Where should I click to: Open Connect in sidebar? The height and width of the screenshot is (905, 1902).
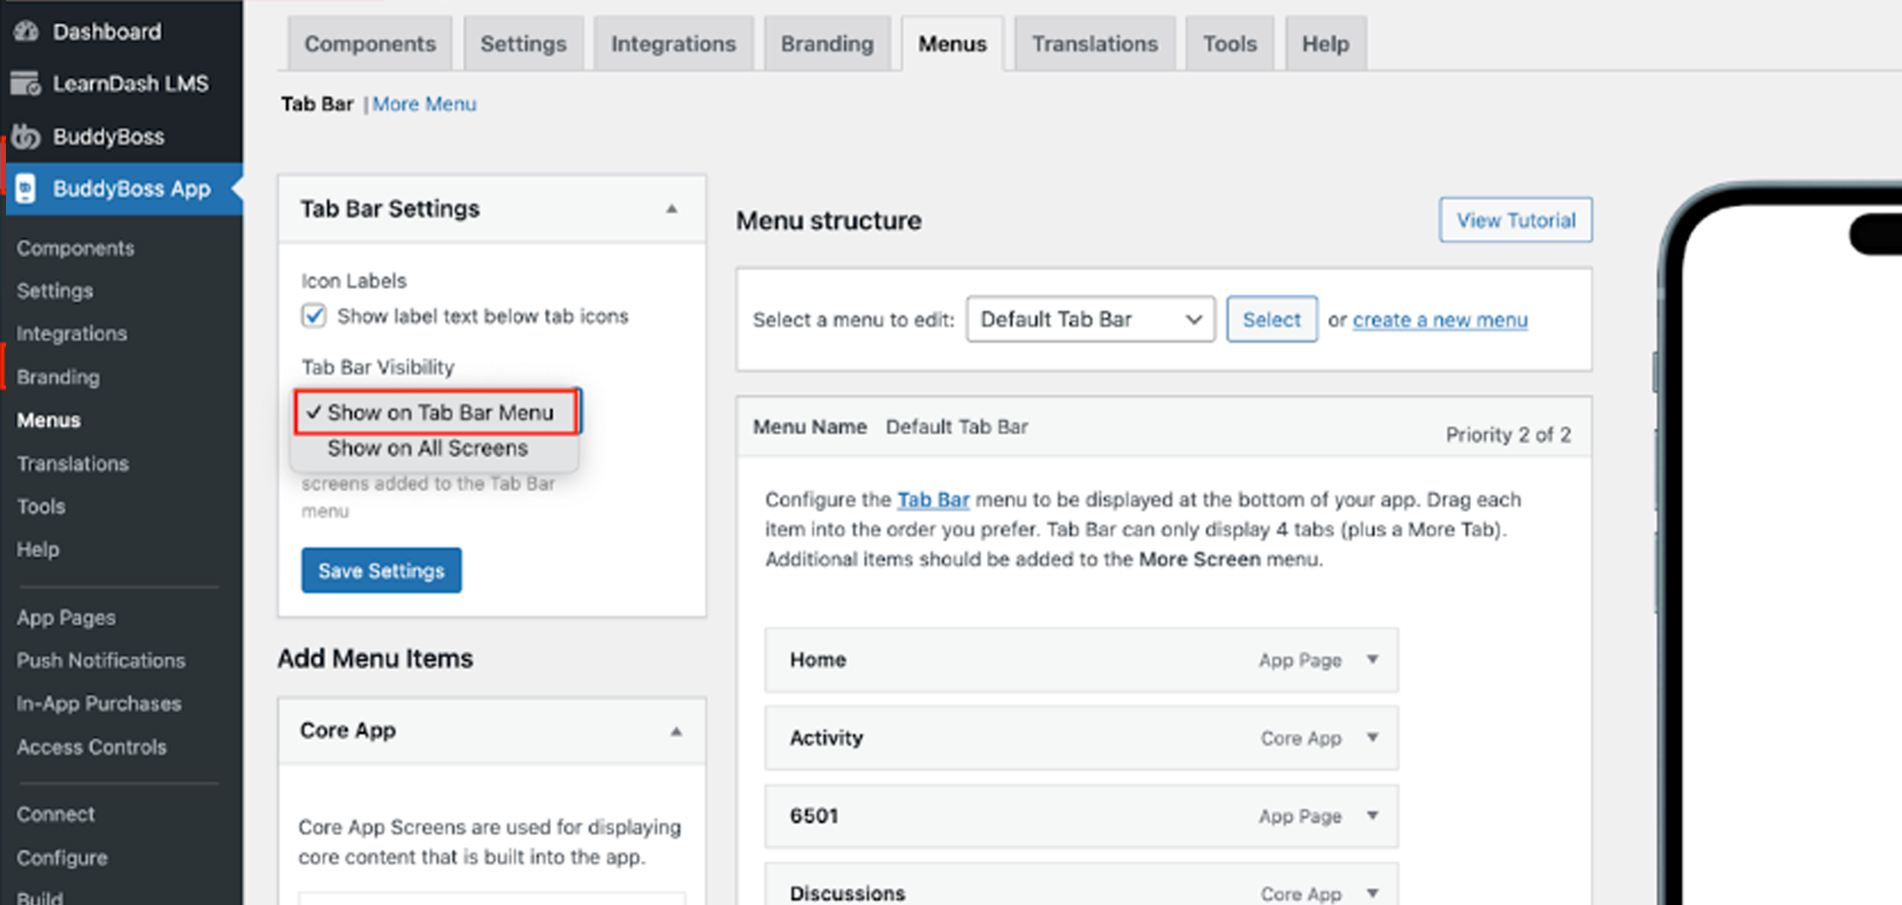55,814
